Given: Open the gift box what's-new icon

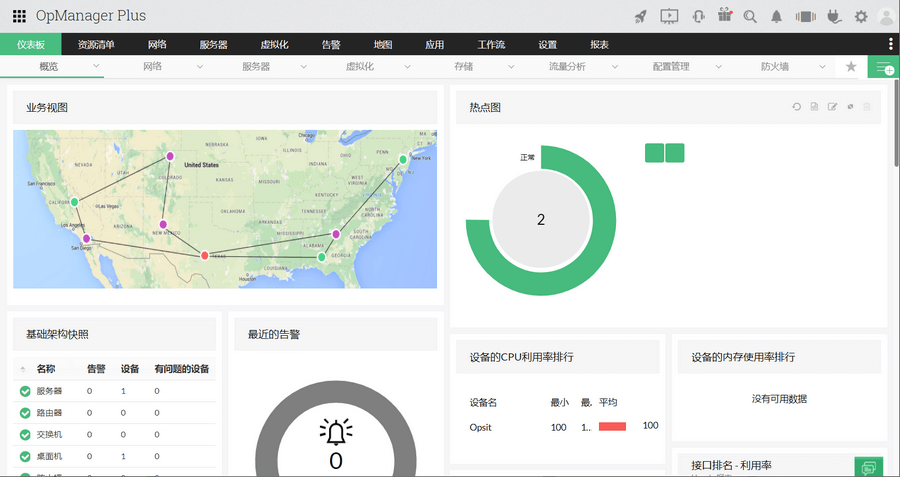Looking at the screenshot, I should click(725, 15).
